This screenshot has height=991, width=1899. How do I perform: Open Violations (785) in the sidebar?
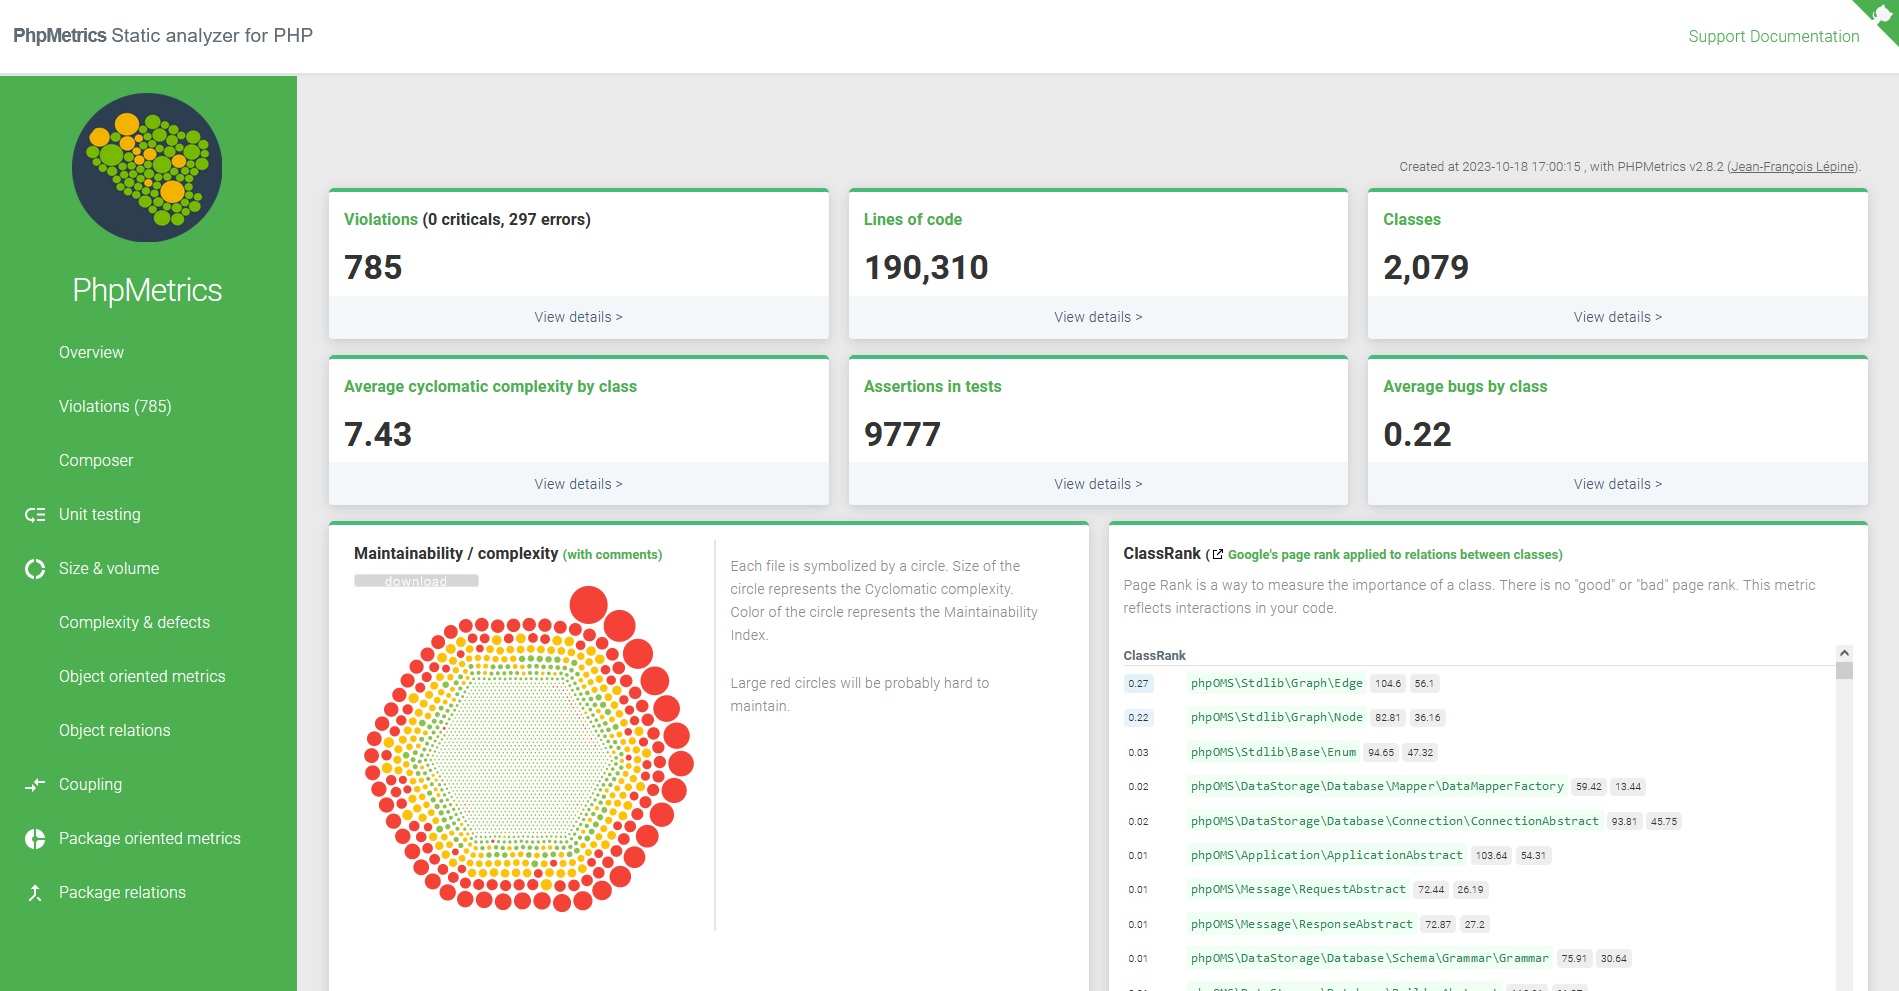tap(115, 406)
